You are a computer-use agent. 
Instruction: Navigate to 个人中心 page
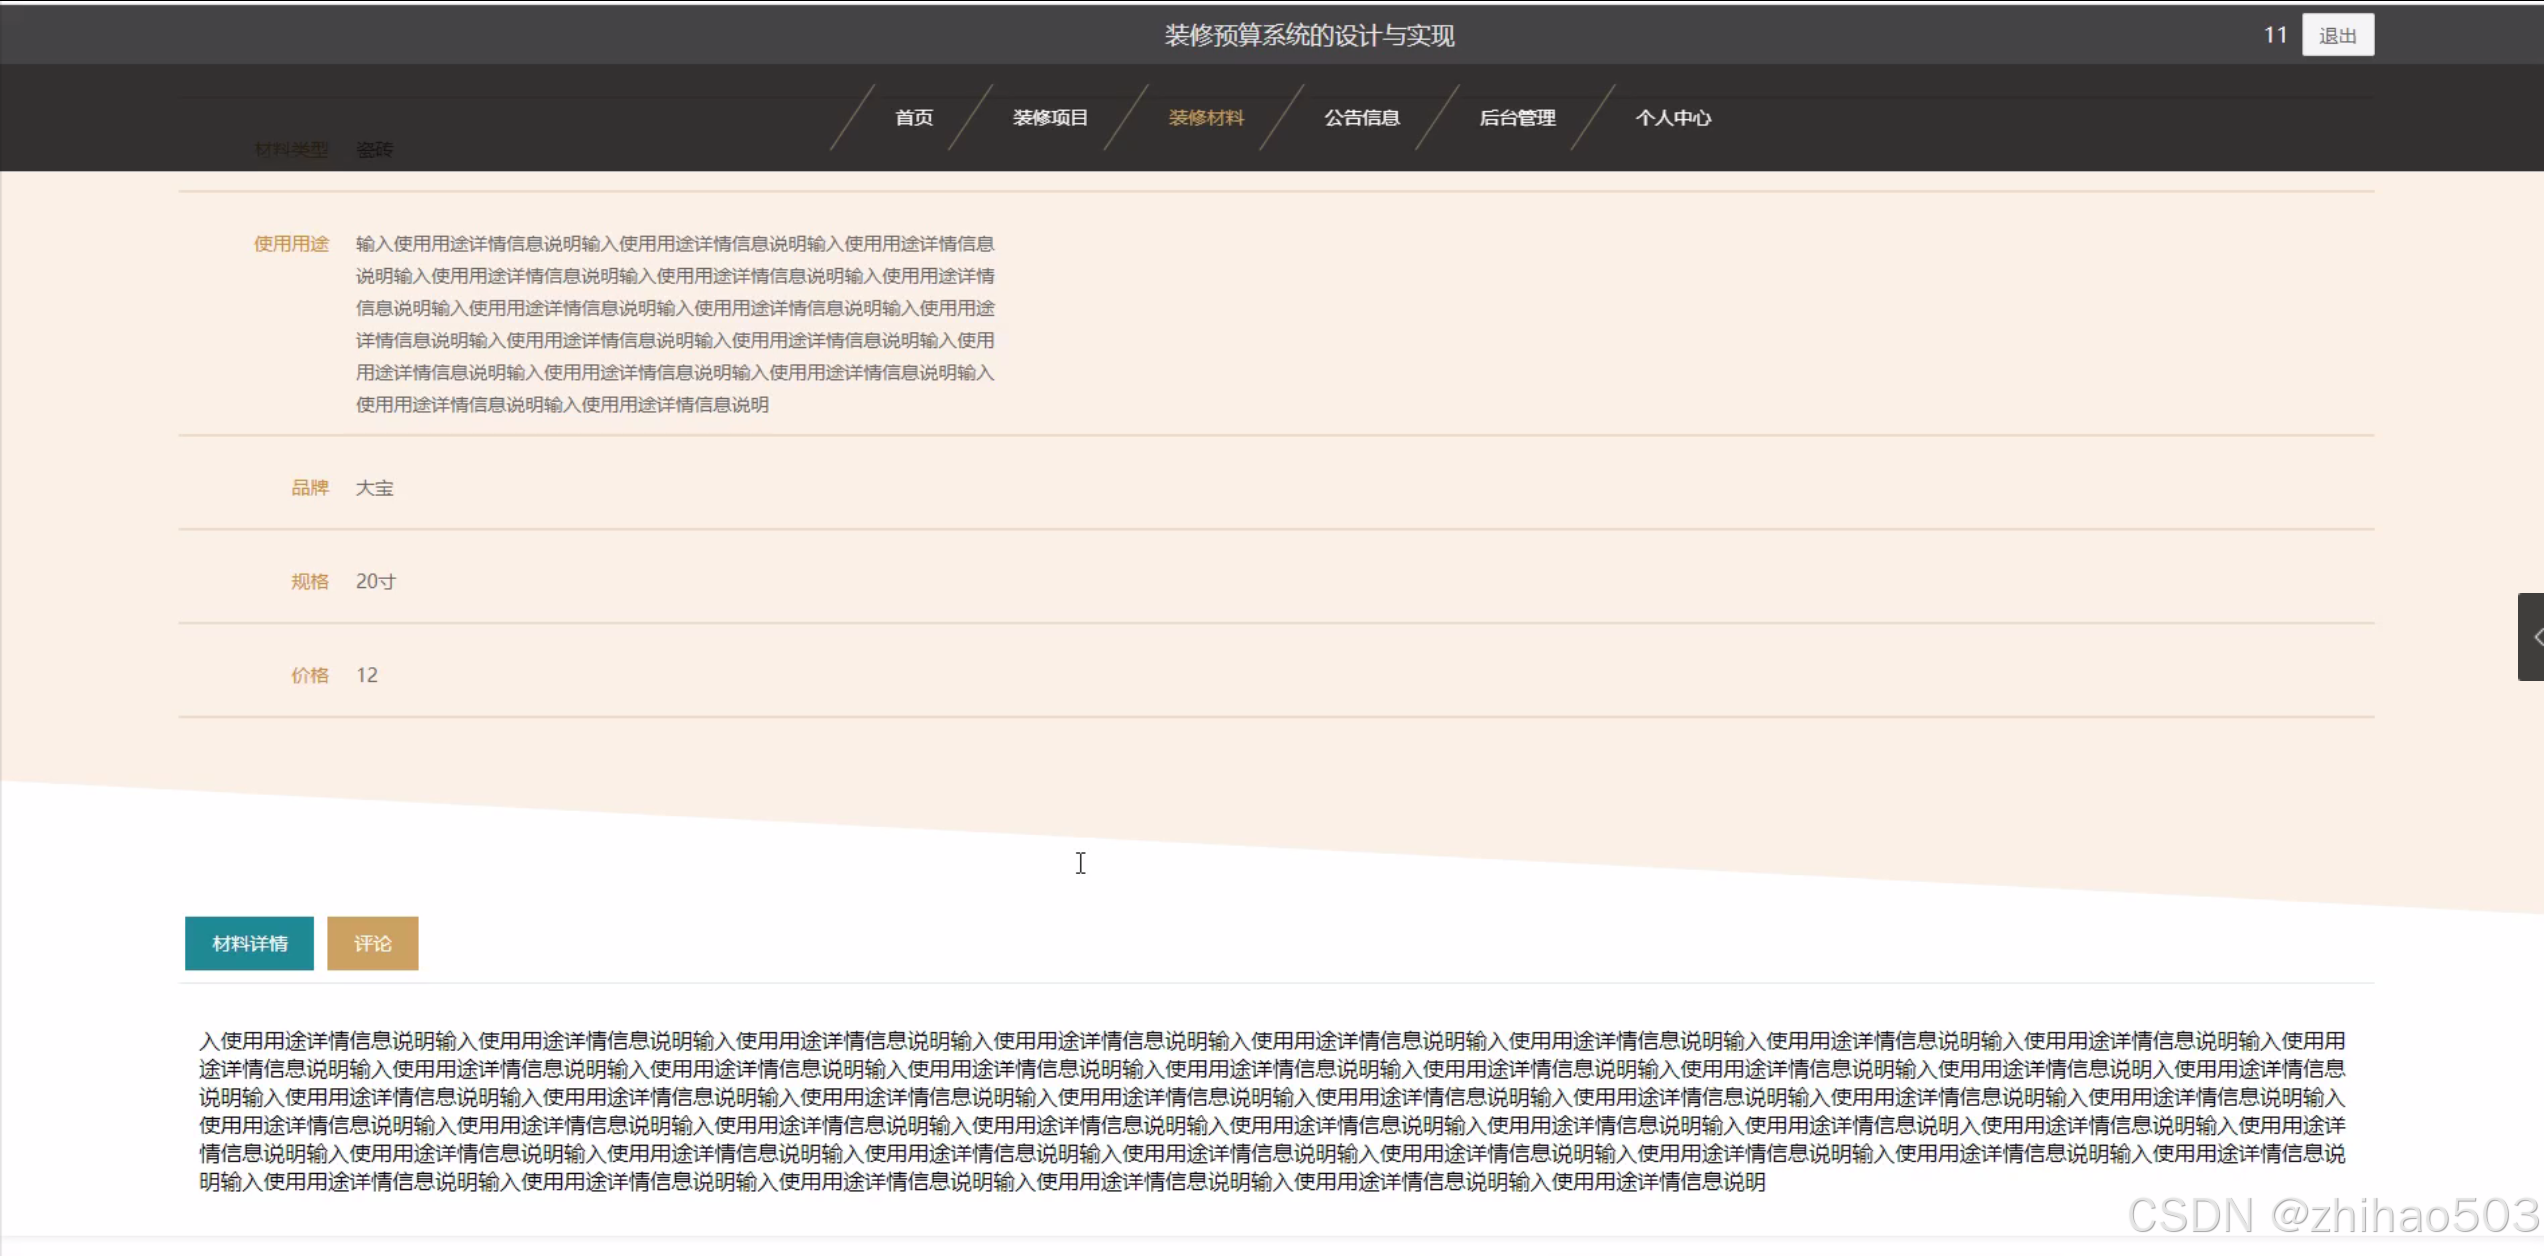(x=1672, y=118)
